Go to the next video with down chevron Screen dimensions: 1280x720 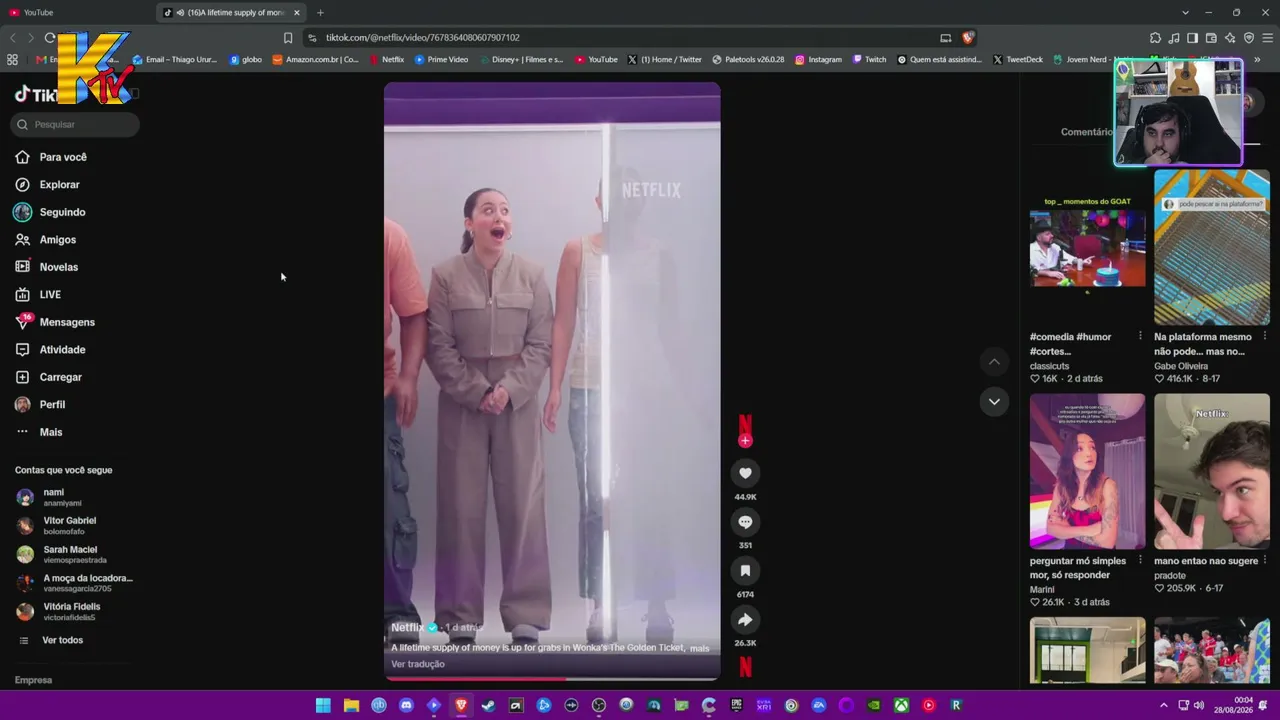pos(994,401)
